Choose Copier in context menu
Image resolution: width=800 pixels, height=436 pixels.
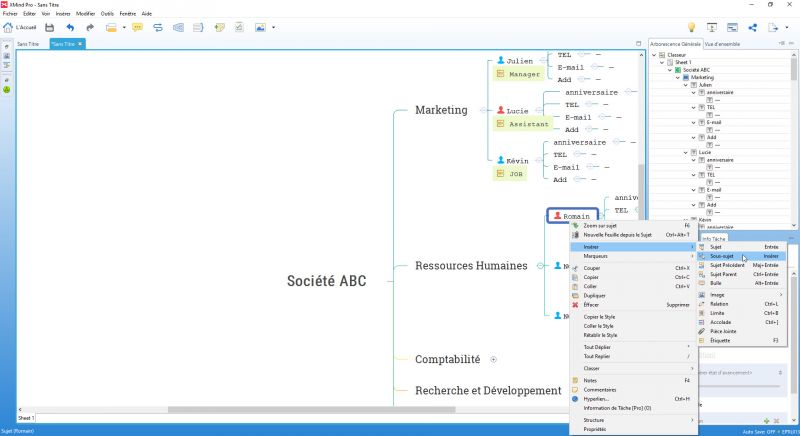coord(633,277)
